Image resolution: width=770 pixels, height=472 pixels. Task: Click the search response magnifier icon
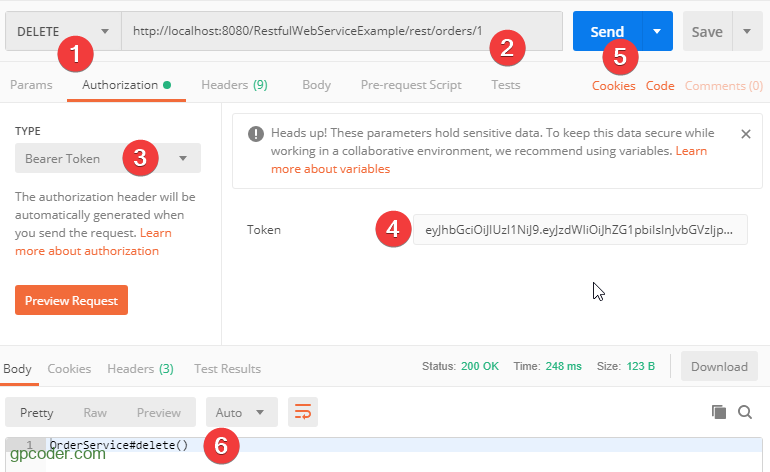tap(745, 411)
